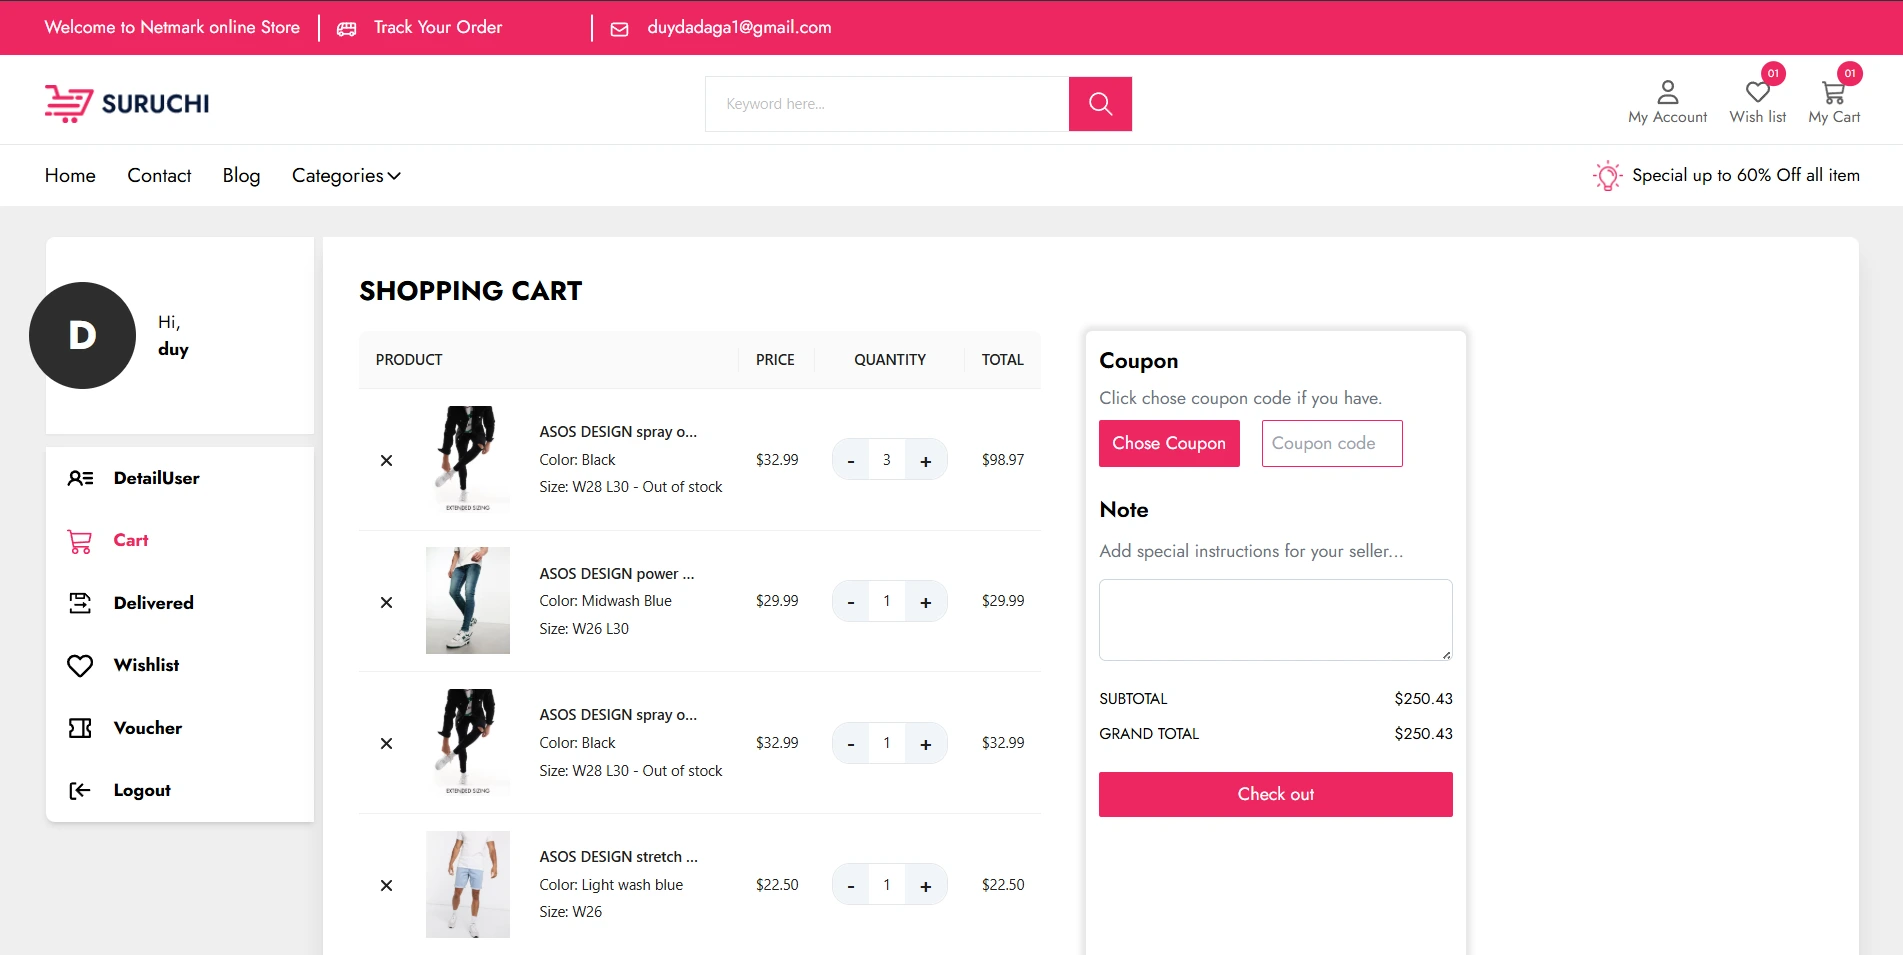Decrease quantity of $32.99 total spray-on item
Viewport: 1903px width, 955px height.
[851, 743]
